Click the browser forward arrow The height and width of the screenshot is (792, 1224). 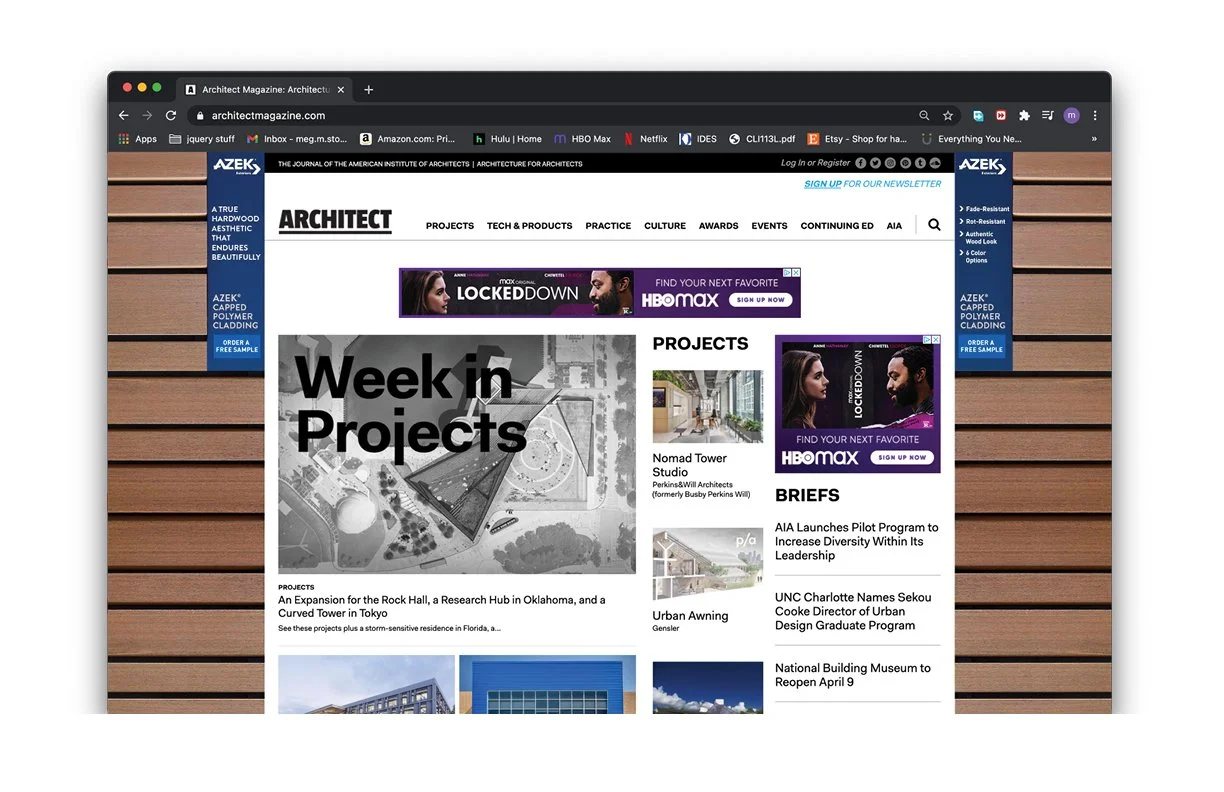(x=147, y=116)
